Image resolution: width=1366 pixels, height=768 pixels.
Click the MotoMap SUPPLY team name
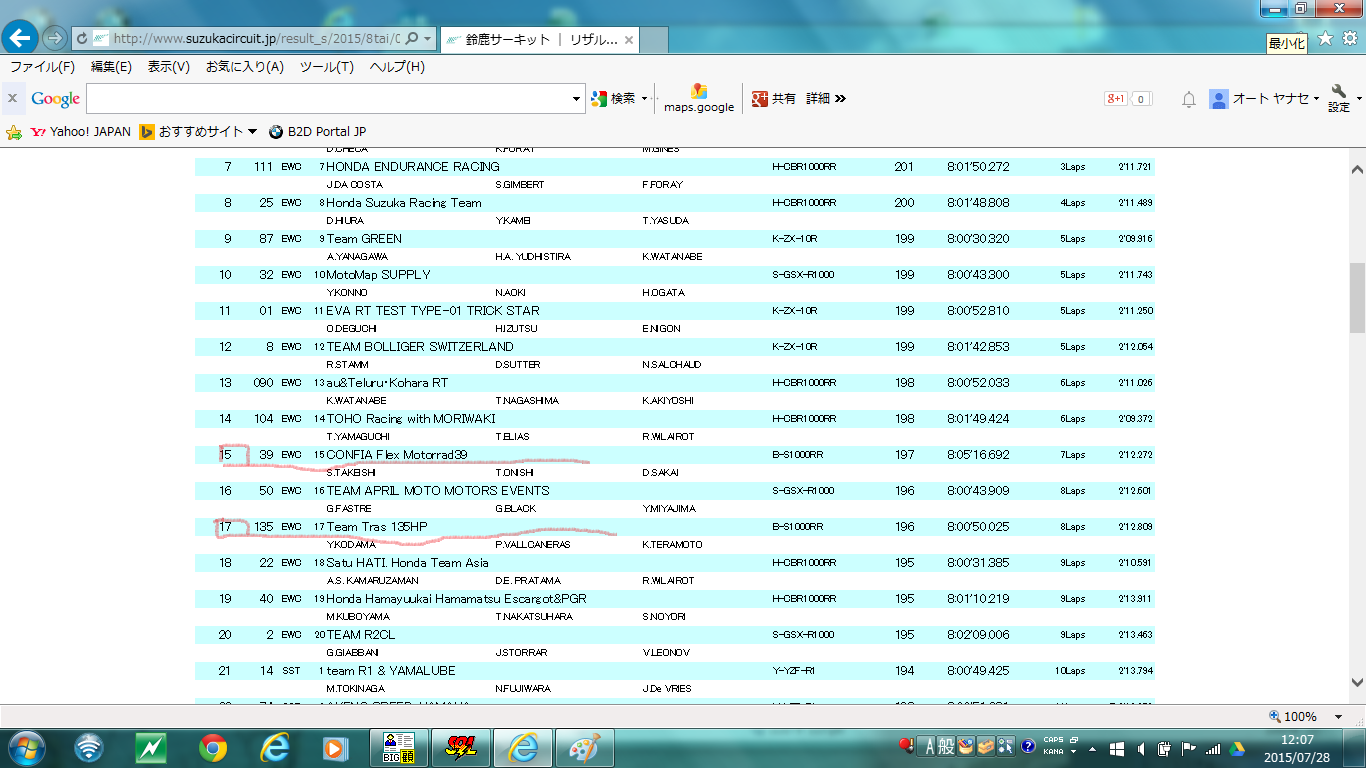378,275
